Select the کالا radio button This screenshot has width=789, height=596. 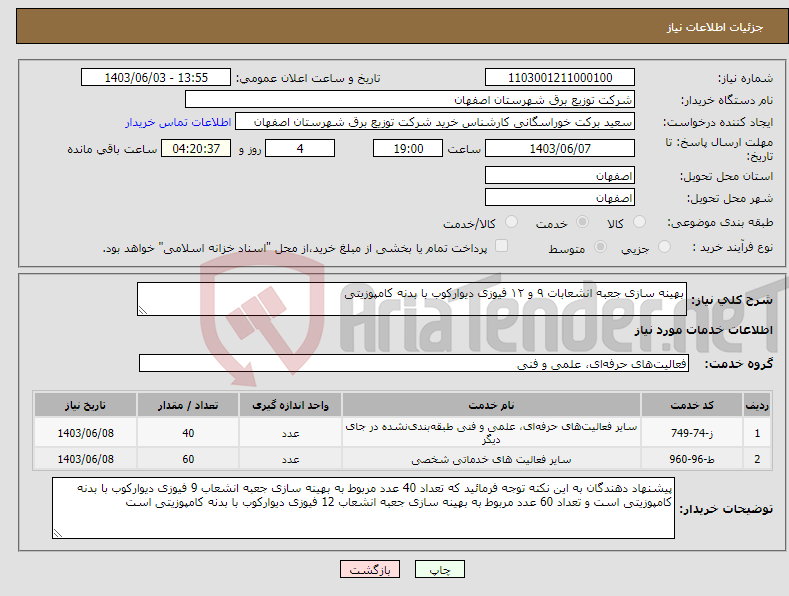point(640,222)
